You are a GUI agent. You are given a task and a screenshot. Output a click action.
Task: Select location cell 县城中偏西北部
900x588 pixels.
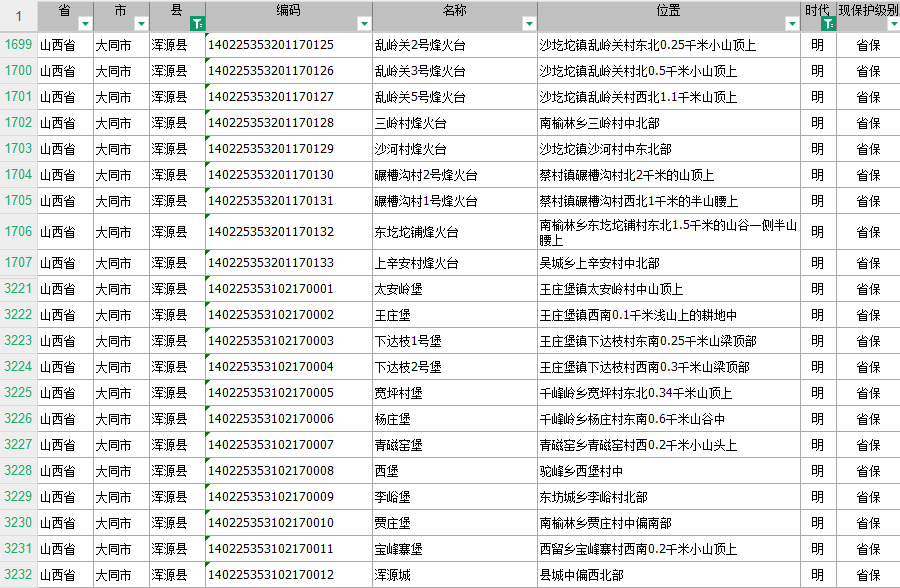(669, 575)
